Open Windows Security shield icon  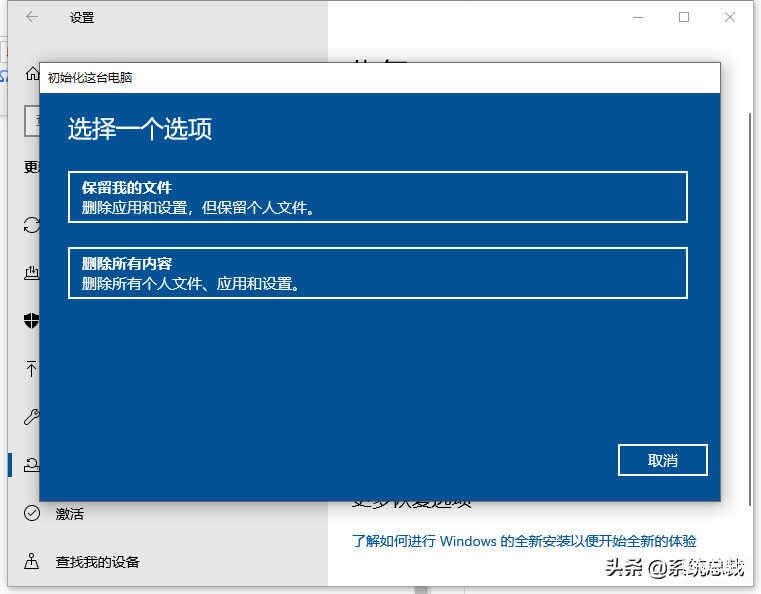pyautogui.click(x=31, y=321)
